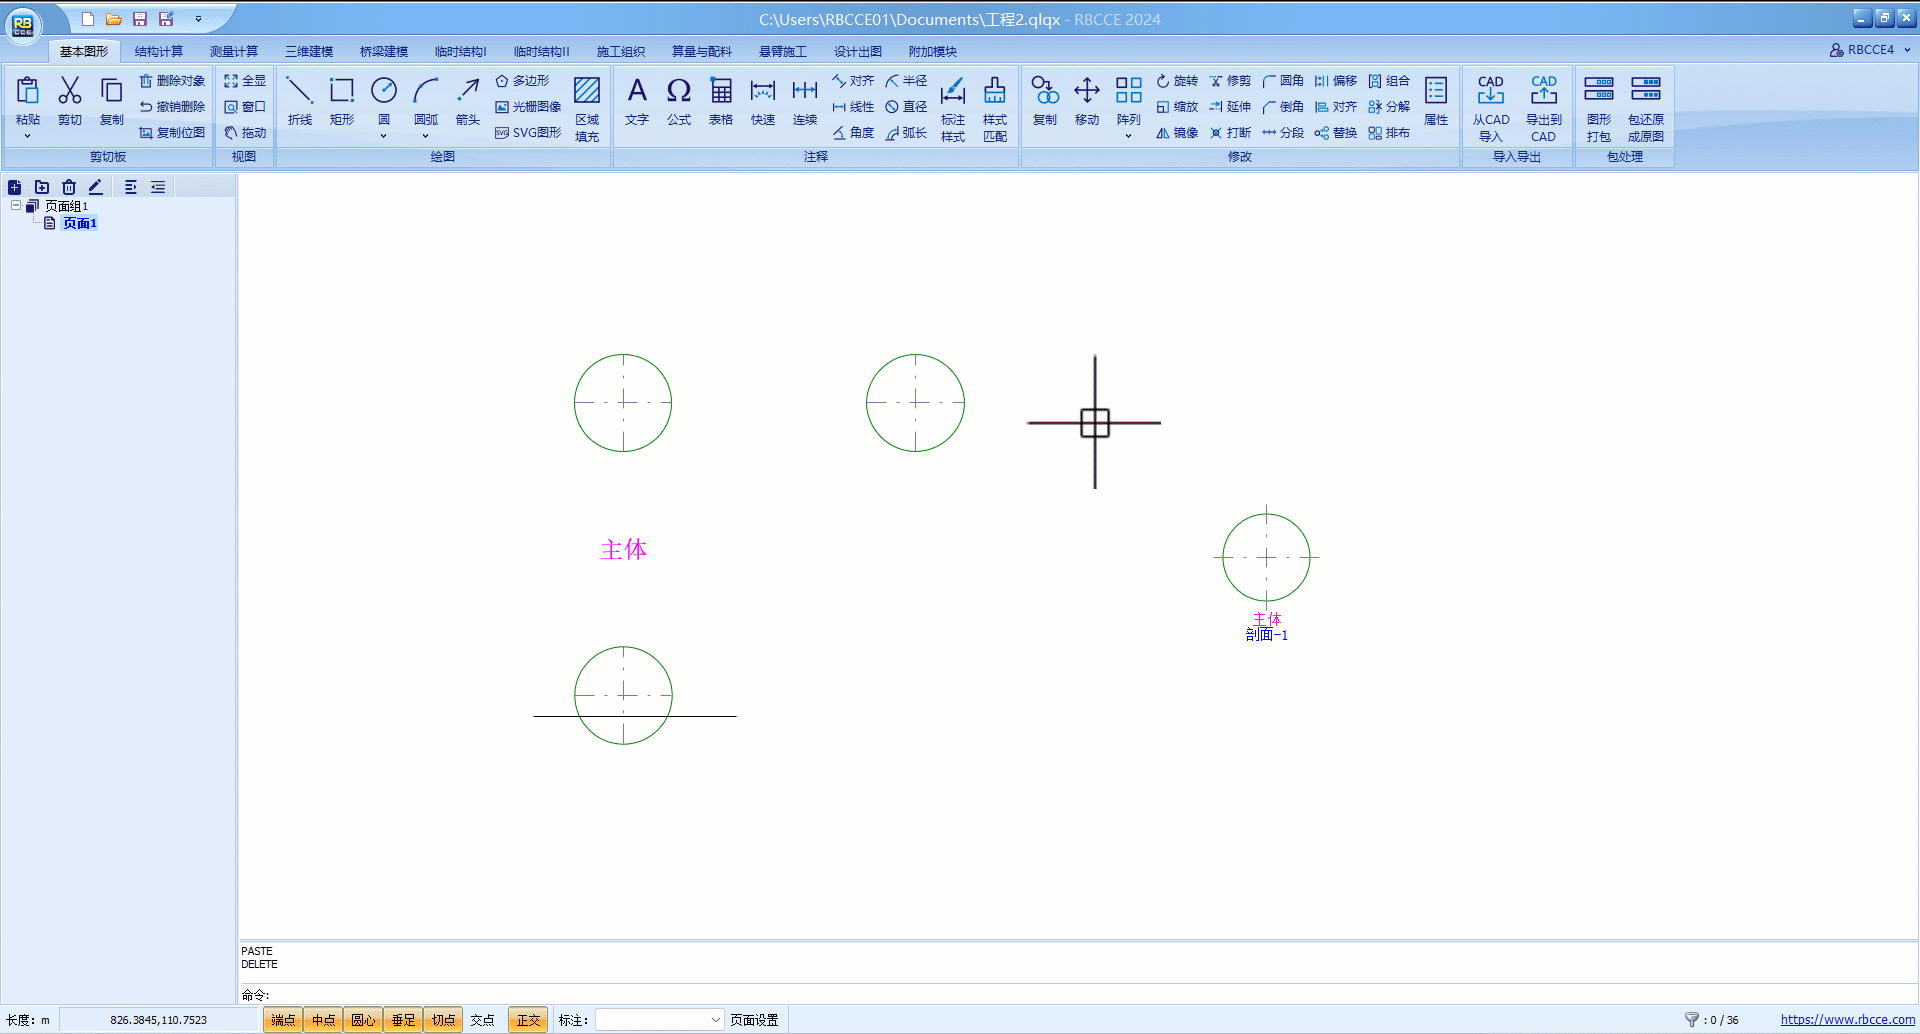Open the 标注 dropdown in status bar

[x=659, y=1020]
